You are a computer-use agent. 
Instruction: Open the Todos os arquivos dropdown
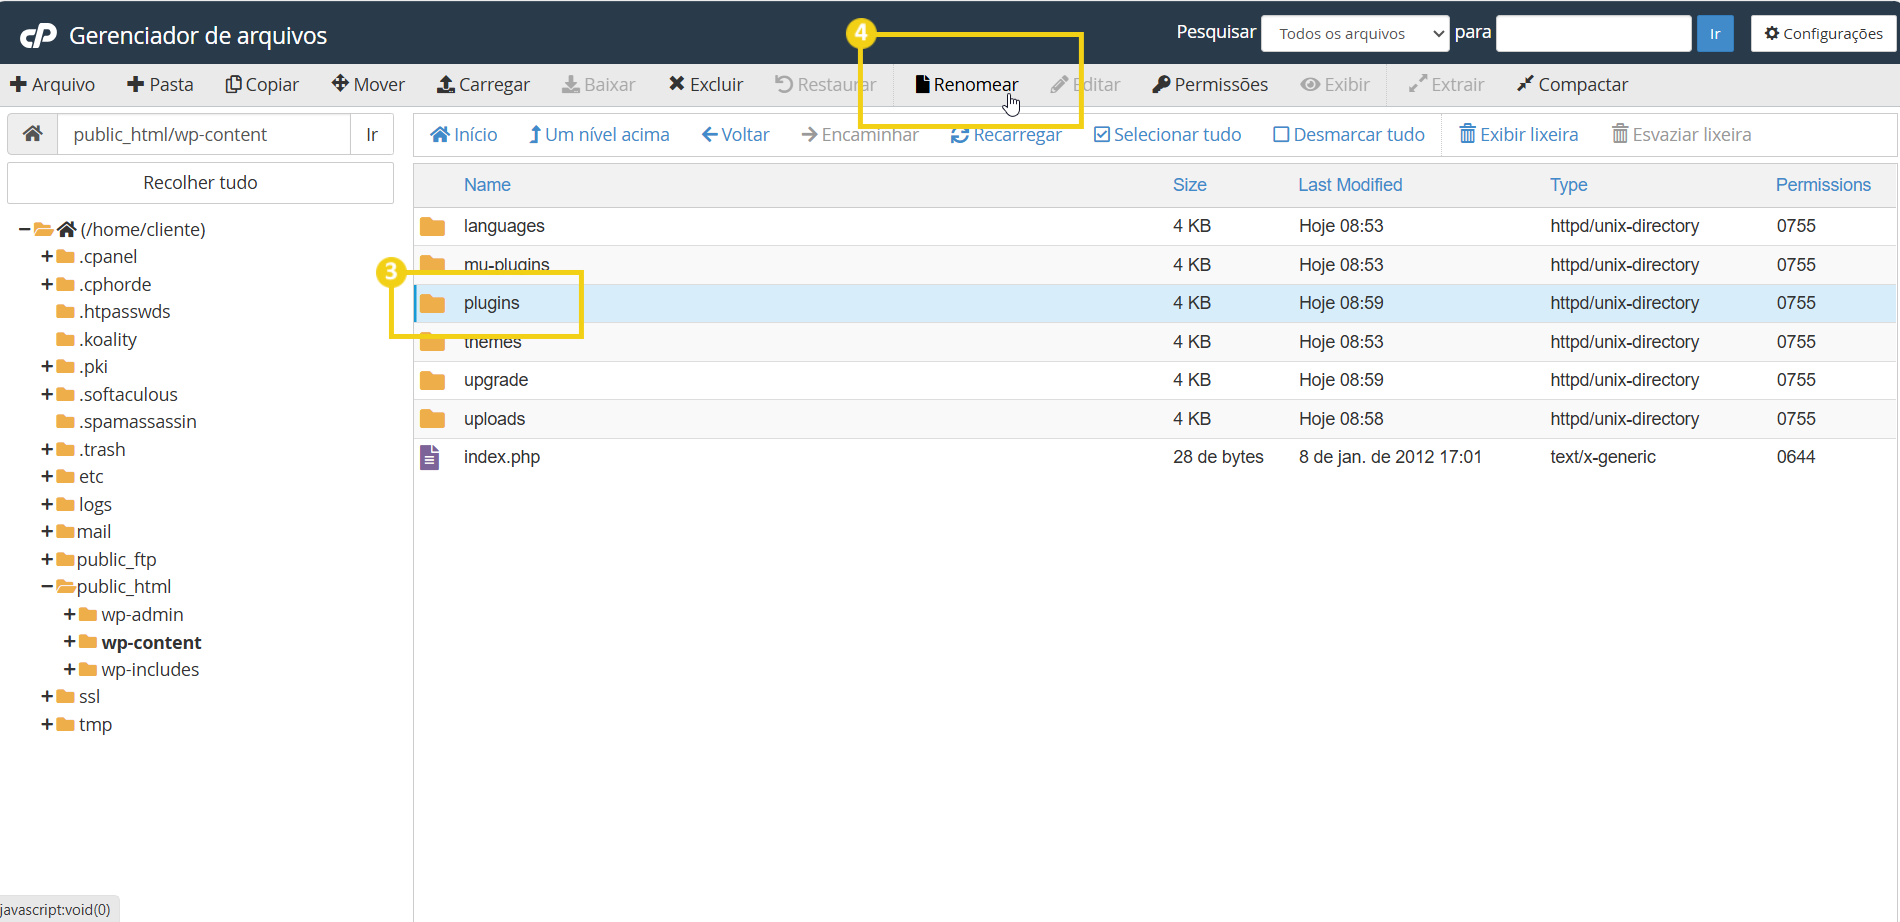point(1355,34)
